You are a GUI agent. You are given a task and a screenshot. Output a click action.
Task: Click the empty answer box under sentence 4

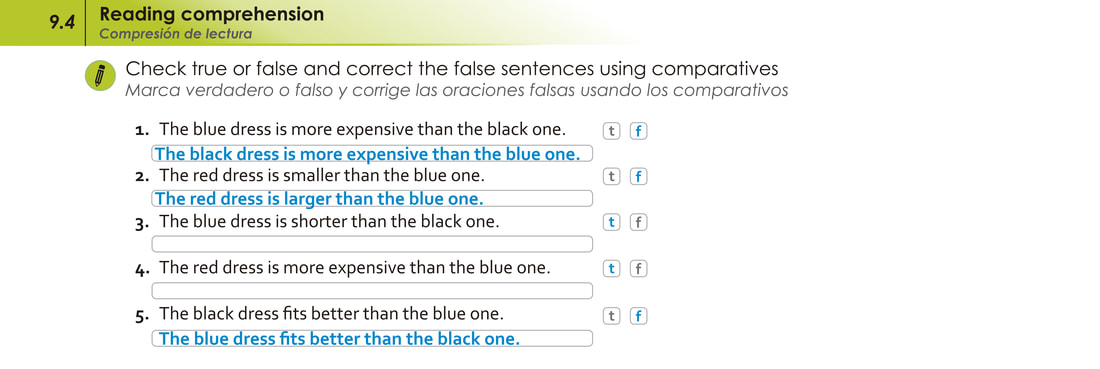[373, 290]
